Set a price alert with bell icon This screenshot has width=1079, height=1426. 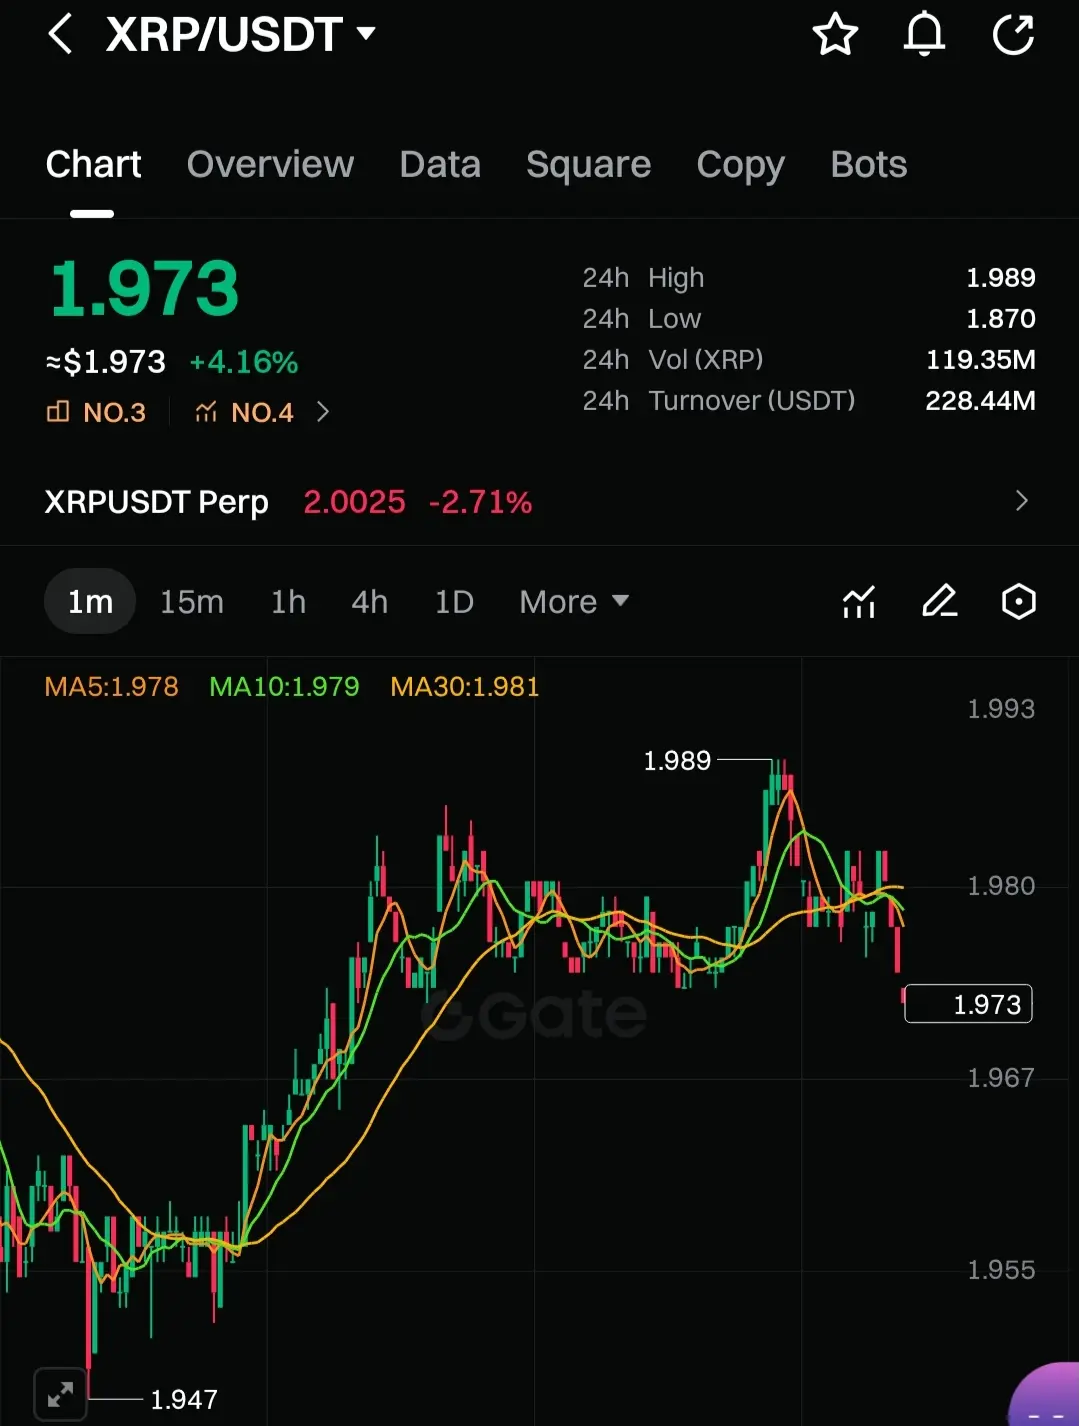924,34
